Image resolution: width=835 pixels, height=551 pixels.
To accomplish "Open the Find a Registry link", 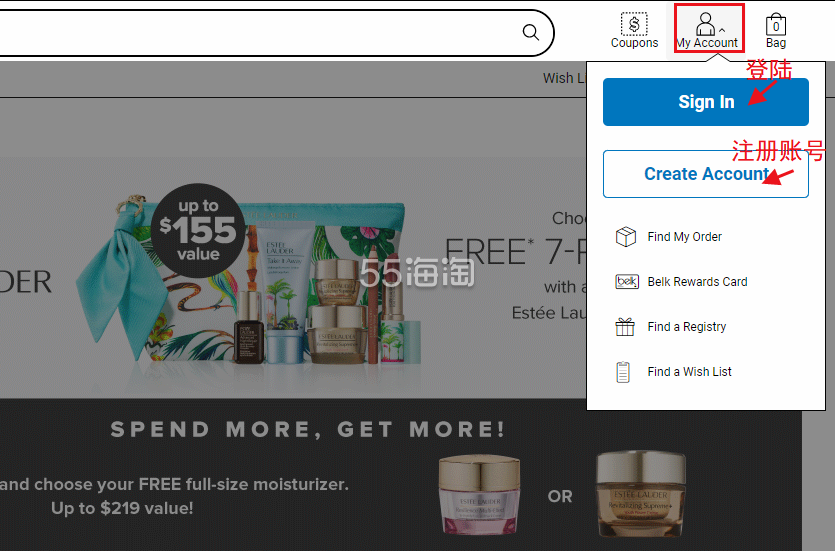I will pos(686,327).
